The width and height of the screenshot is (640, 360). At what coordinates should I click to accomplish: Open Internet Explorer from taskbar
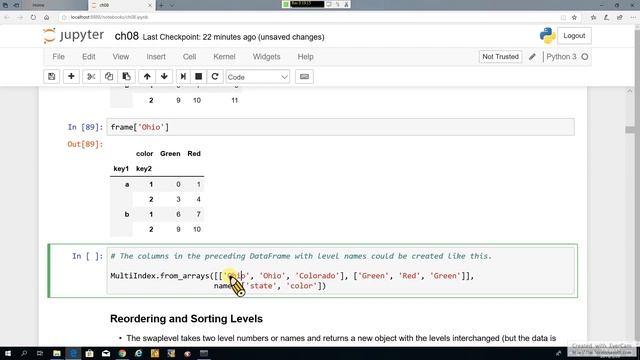(138, 353)
